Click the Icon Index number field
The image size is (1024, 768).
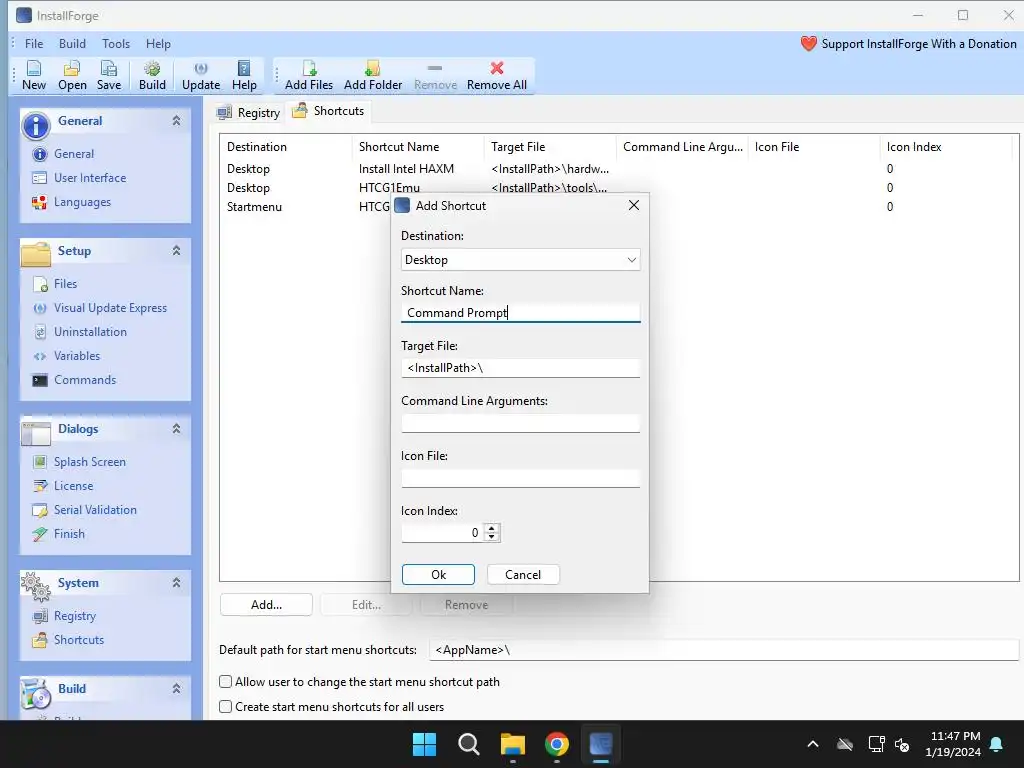[x=443, y=533]
